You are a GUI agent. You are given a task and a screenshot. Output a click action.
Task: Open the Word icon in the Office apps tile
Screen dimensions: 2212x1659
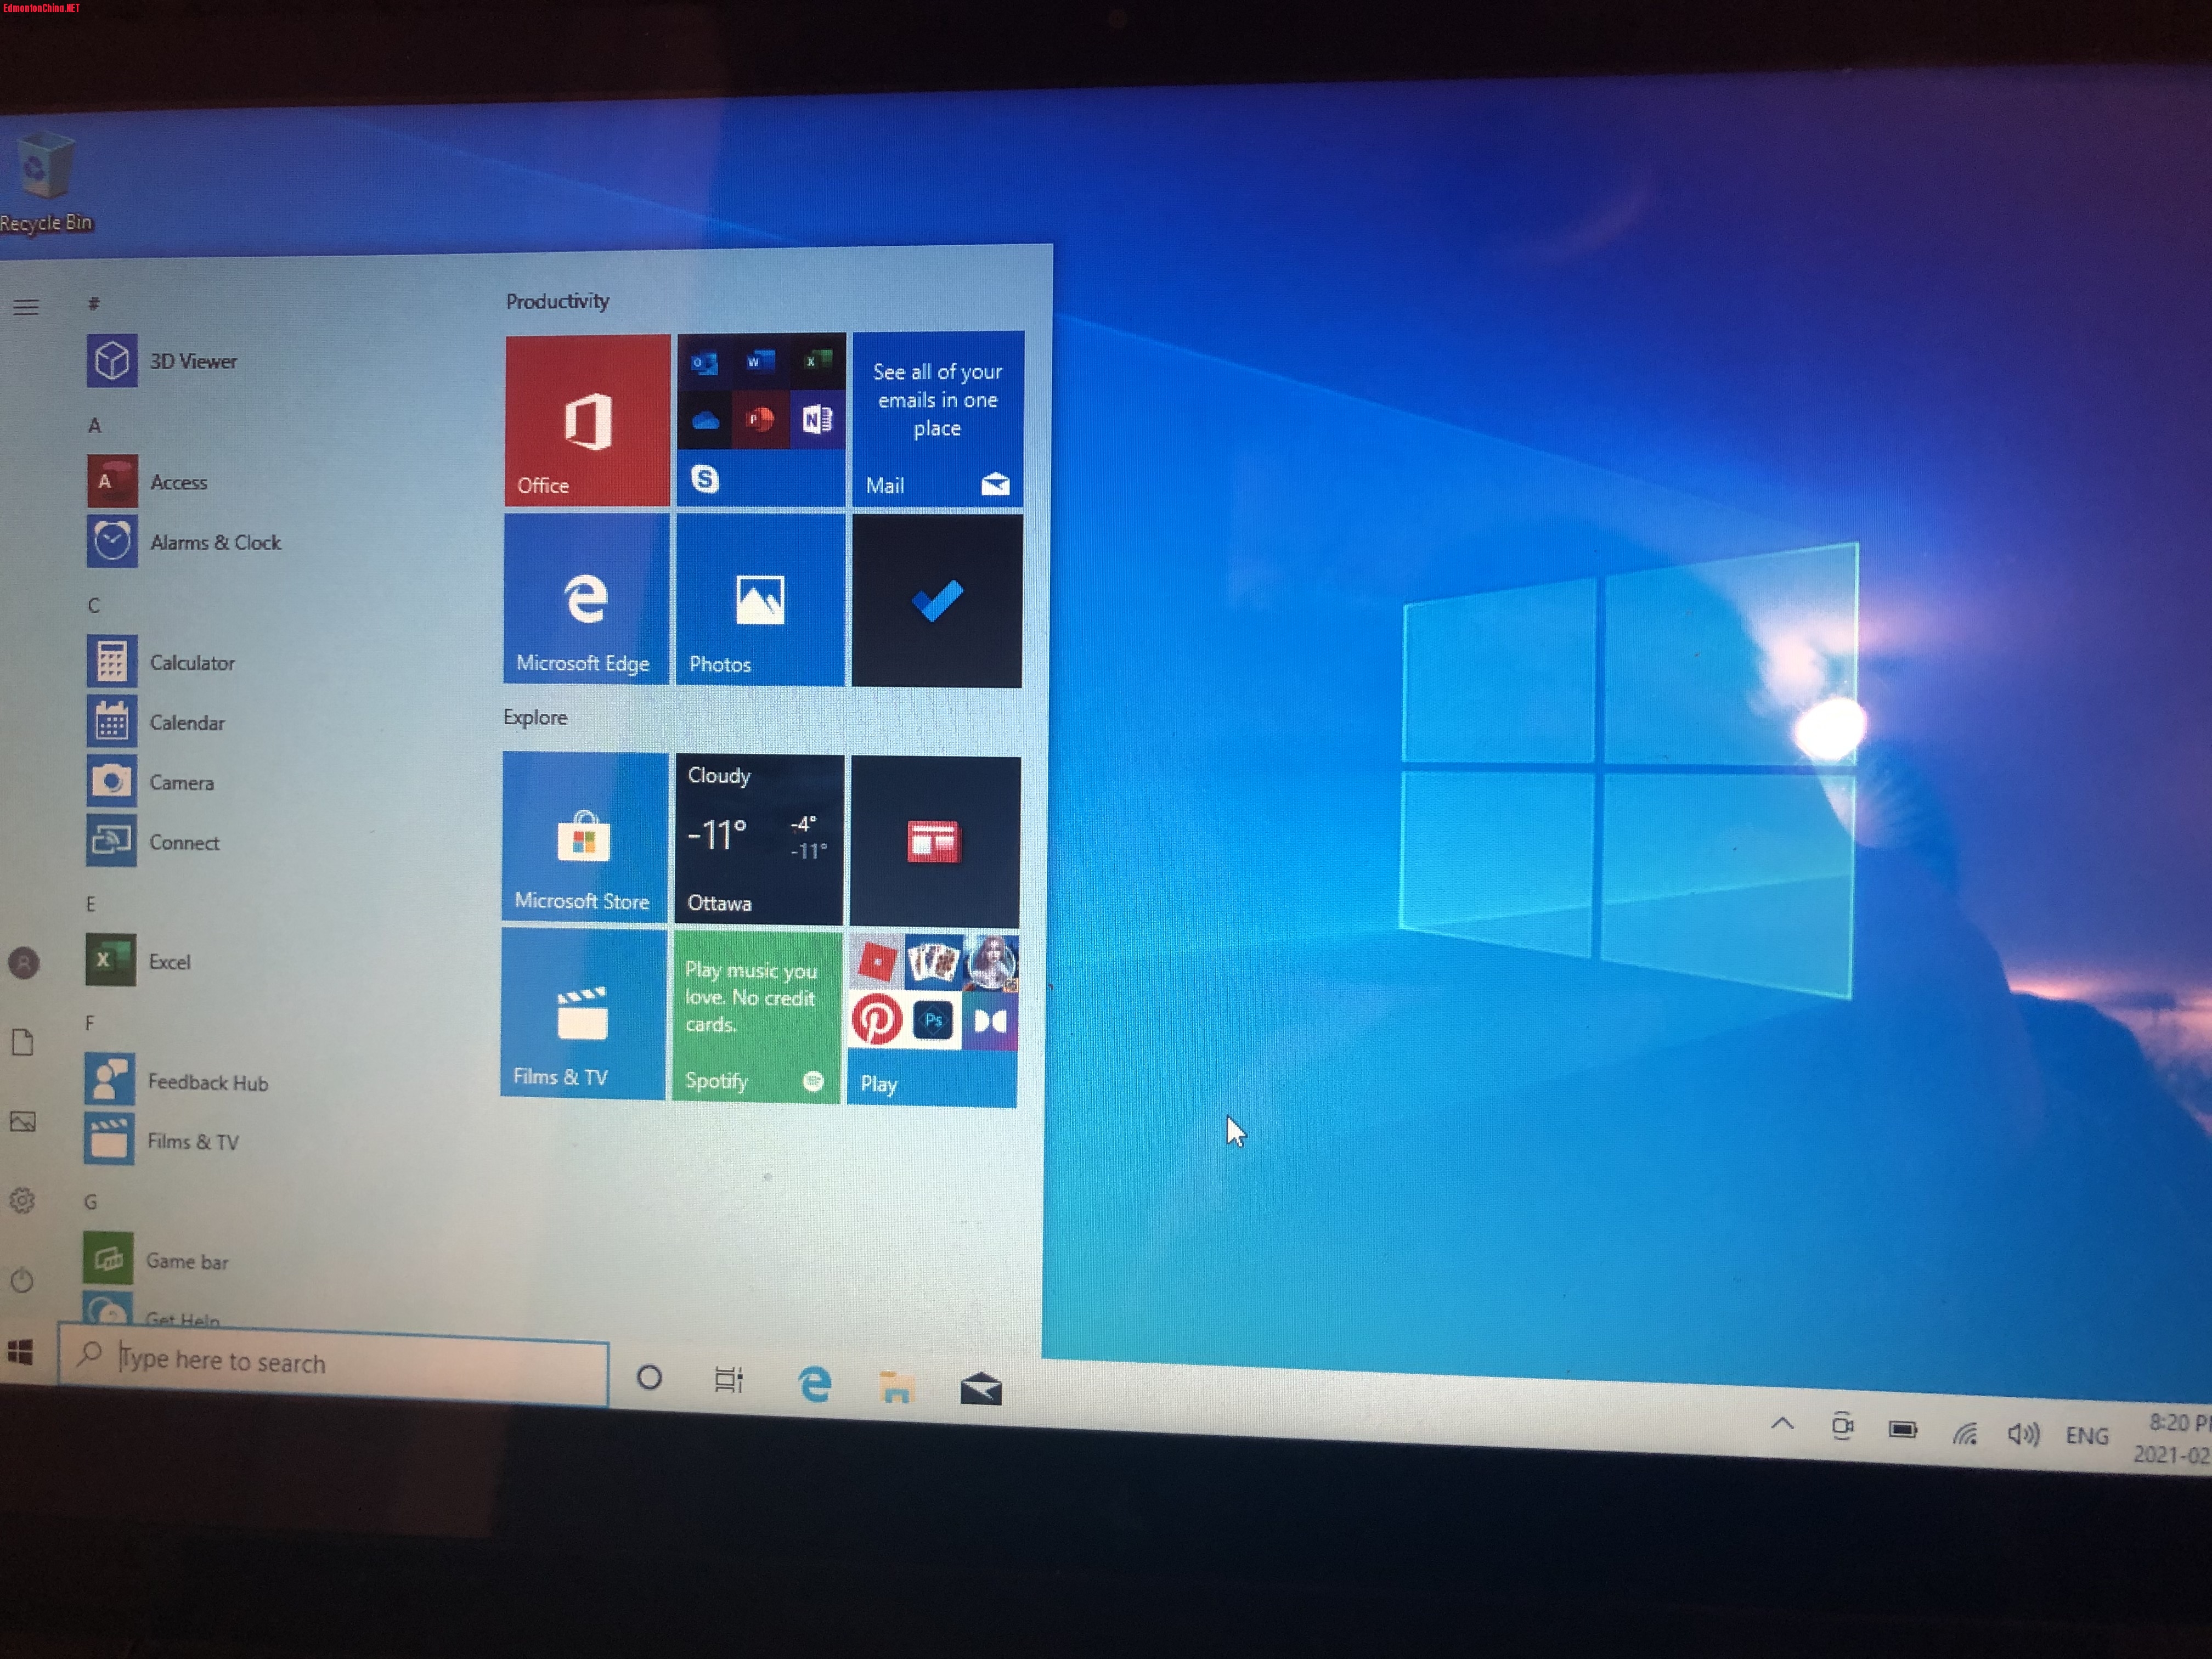760,361
